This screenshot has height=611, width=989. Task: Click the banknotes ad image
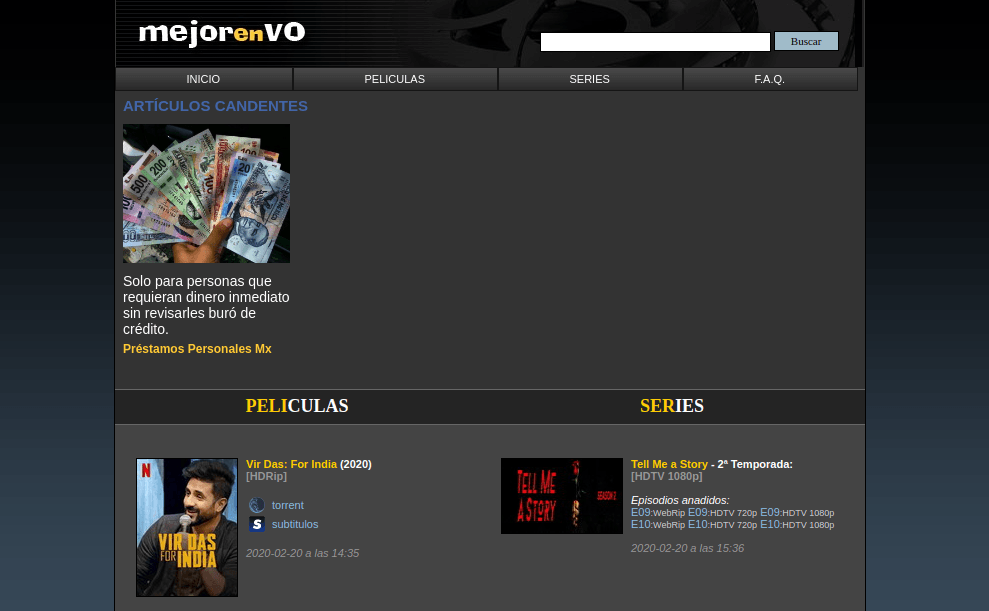click(x=206, y=194)
